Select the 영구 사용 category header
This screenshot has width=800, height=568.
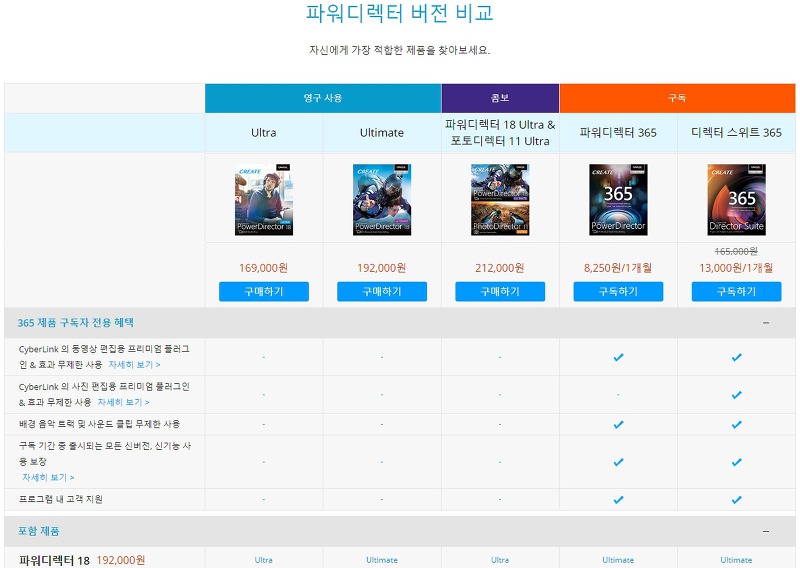[x=323, y=98]
